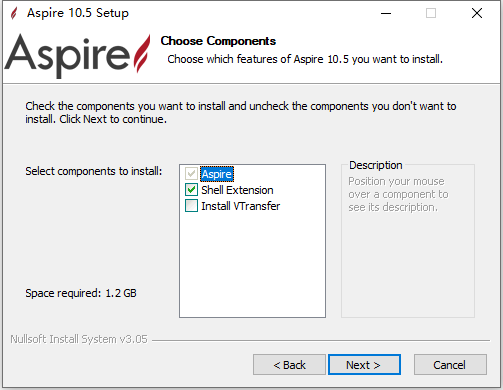Select the Shell Extension label text
The image size is (503, 390).
[237, 190]
